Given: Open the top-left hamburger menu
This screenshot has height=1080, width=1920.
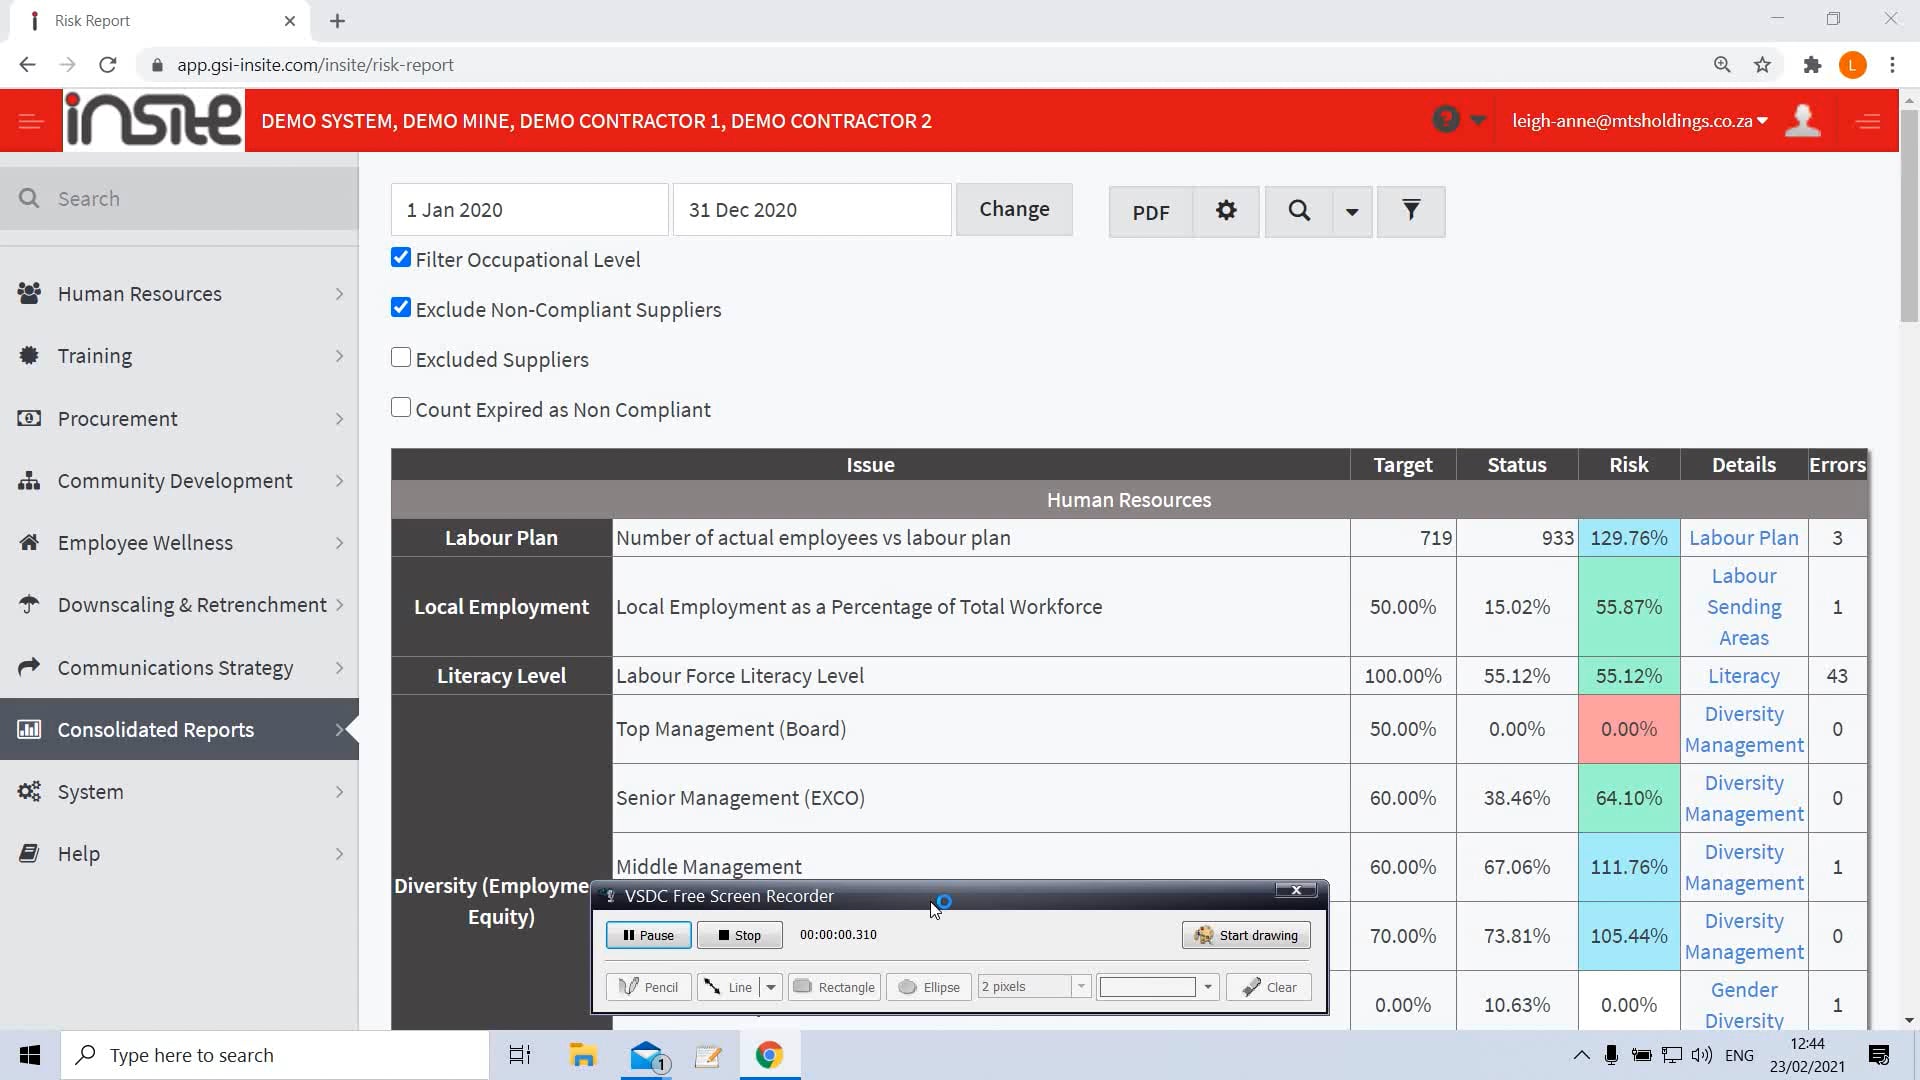Looking at the screenshot, I should [x=29, y=120].
